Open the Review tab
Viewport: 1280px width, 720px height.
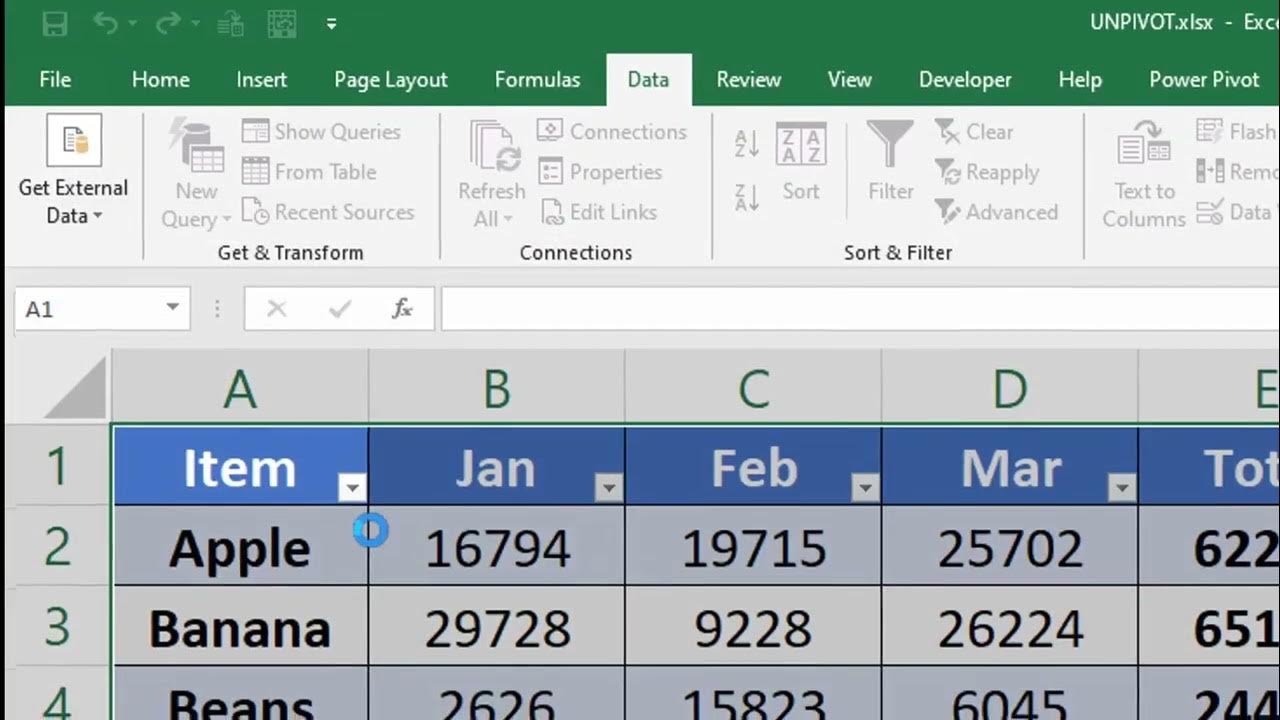[749, 80]
